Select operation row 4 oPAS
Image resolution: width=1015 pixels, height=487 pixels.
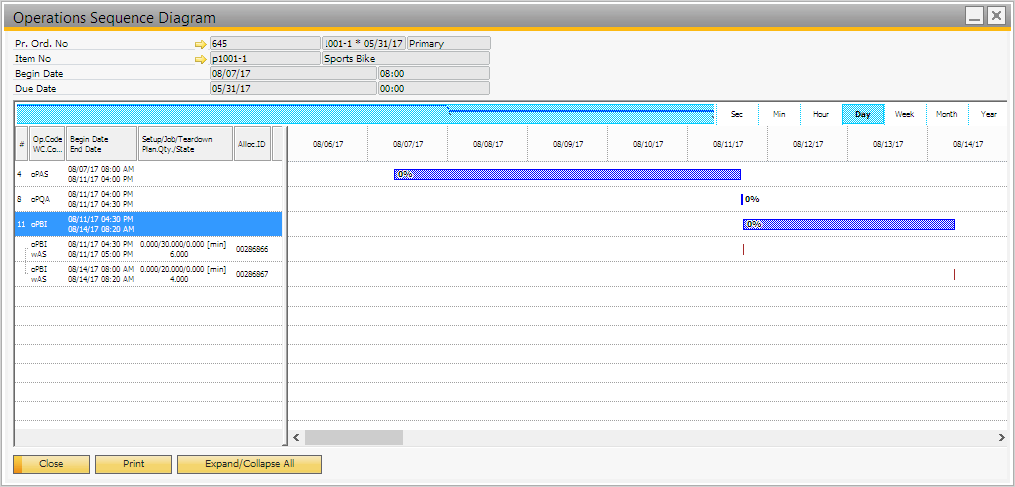coord(148,174)
